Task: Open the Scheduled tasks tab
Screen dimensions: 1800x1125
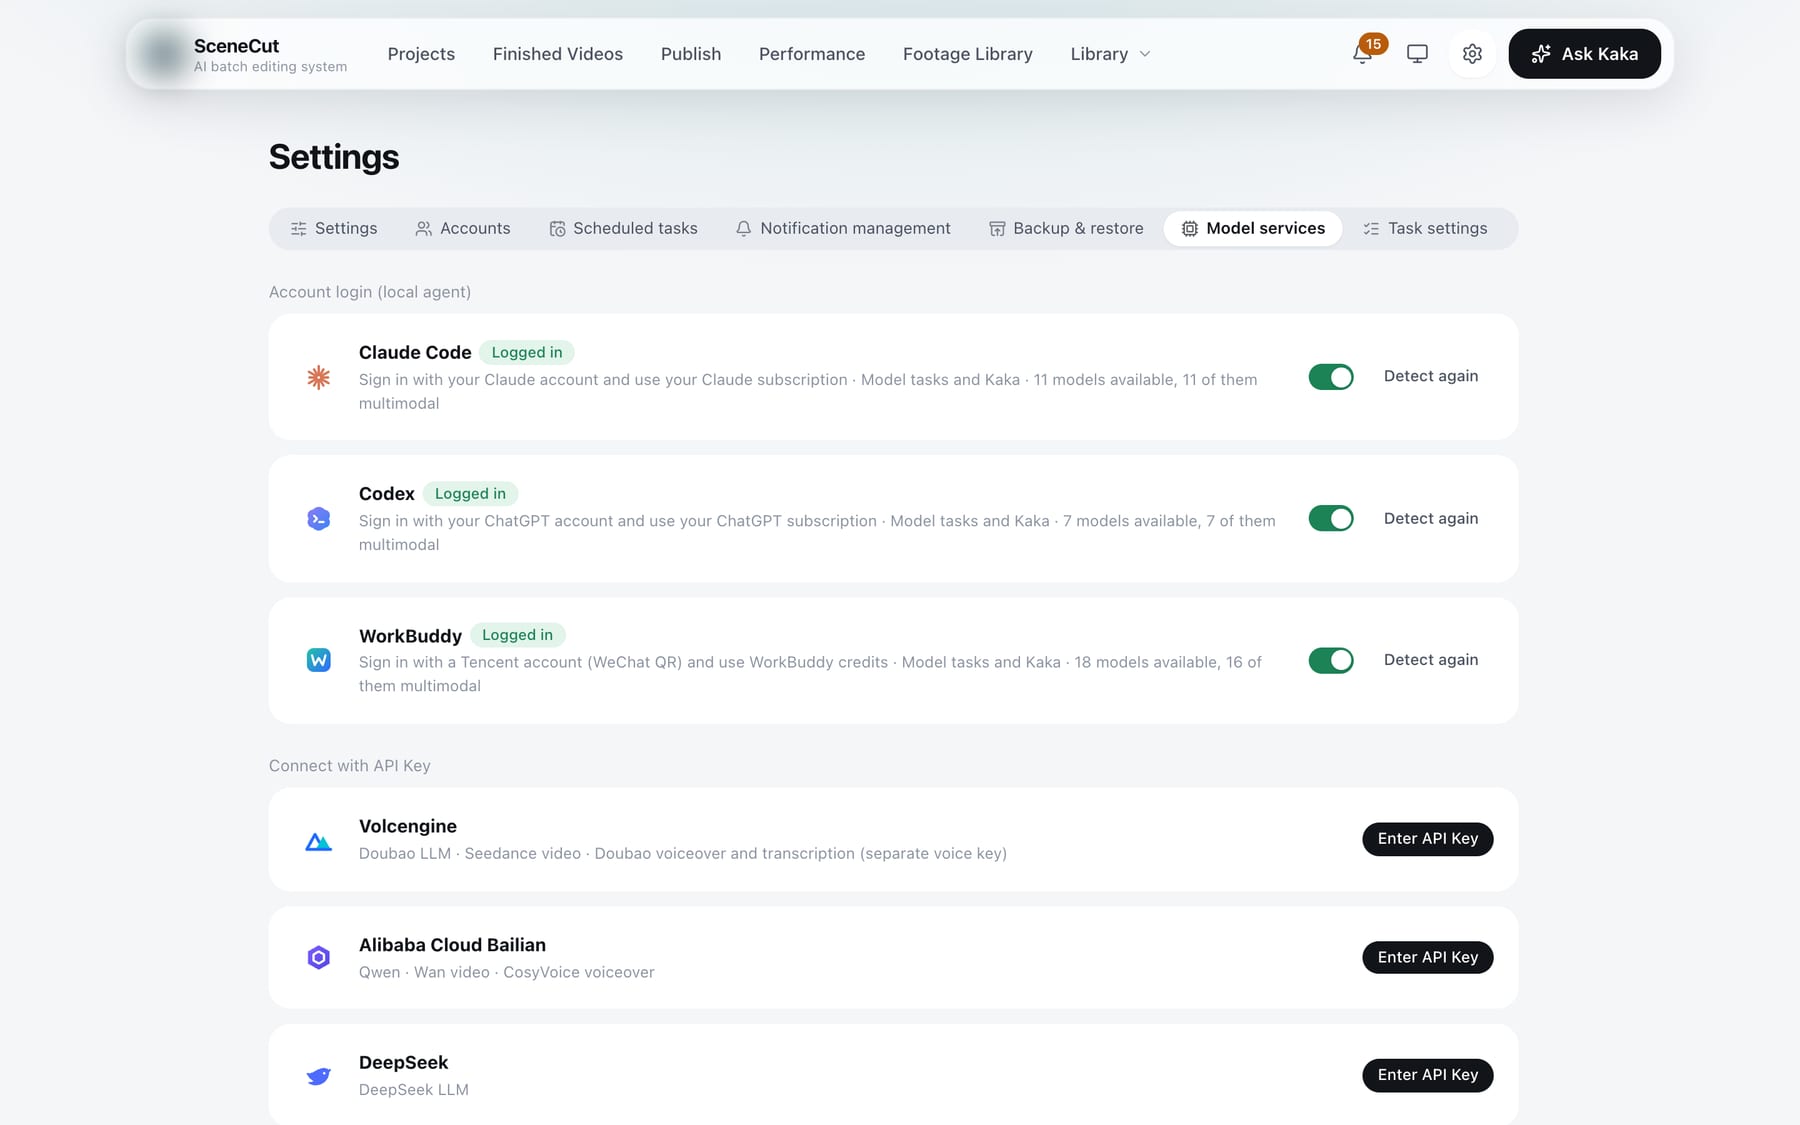Action: coord(623,229)
